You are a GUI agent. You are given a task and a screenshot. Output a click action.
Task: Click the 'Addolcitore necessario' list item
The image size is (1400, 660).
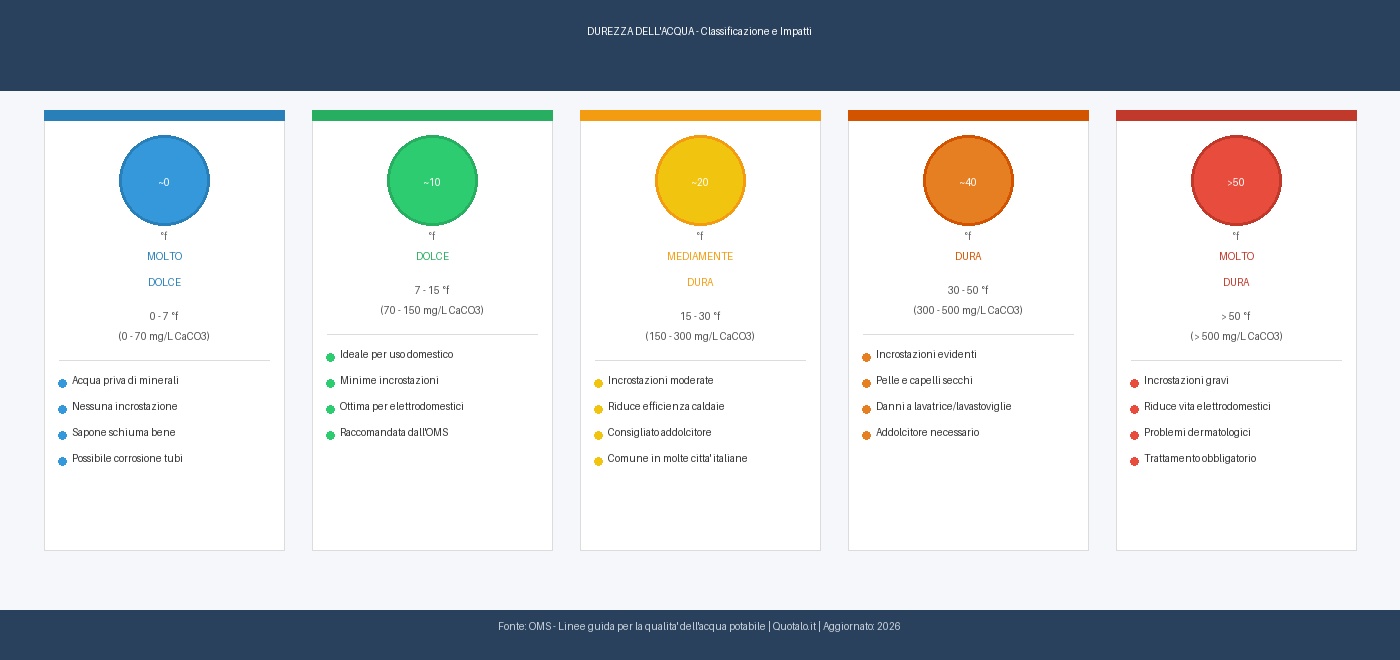click(x=927, y=433)
